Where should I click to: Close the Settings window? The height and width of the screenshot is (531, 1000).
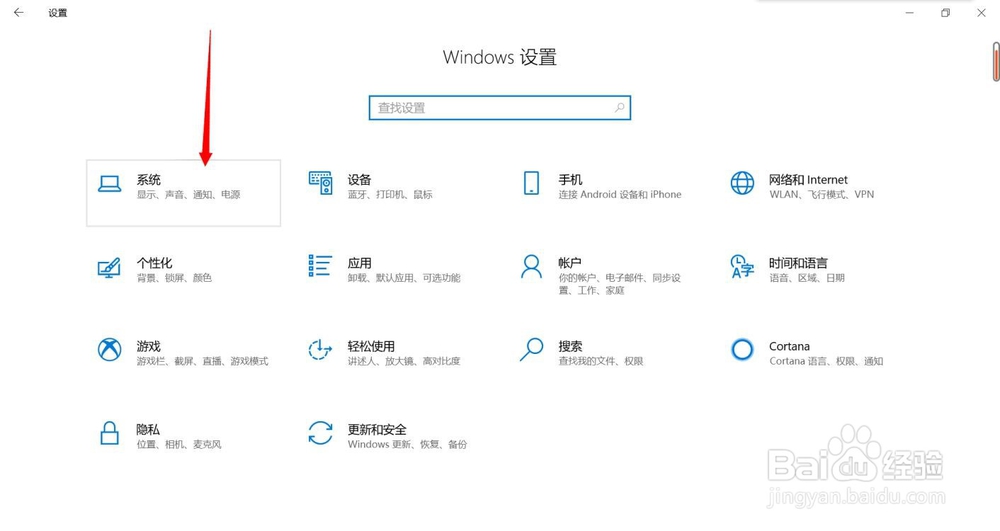coord(982,13)
